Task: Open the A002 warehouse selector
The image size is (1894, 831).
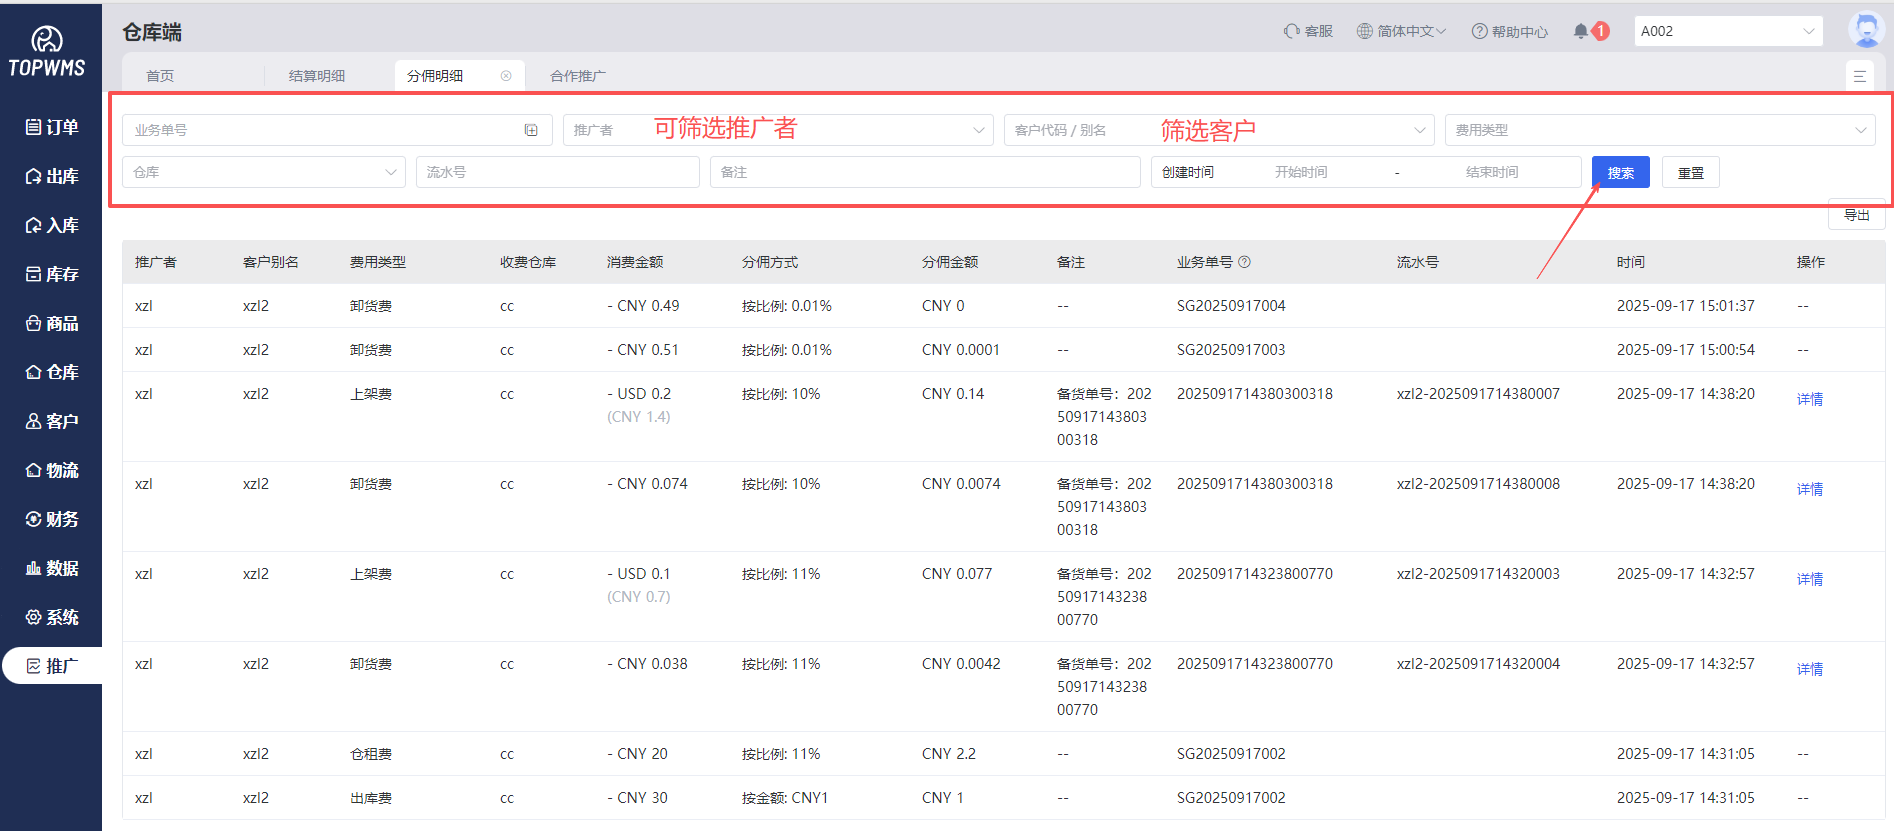Action: click(1727, 31)
